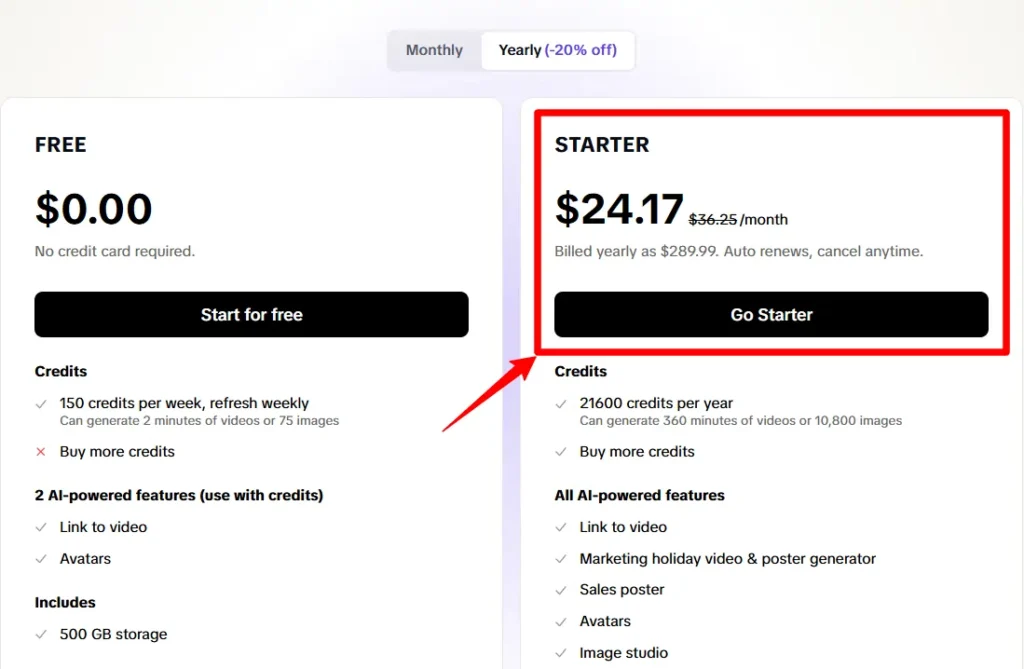Click the FREE plan heading
Image resolution: width=1024 pixels, height=669 pixels.
60,145
